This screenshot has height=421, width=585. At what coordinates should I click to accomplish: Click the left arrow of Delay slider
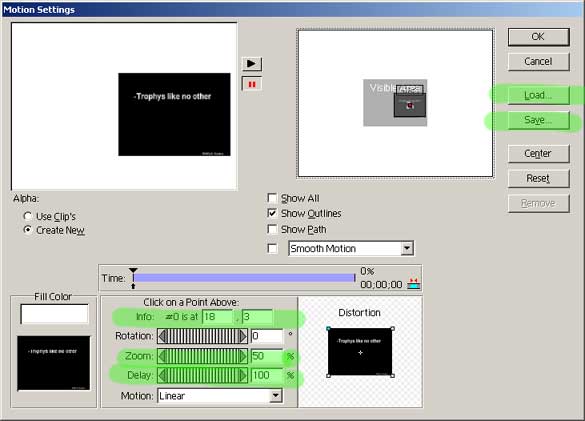pyautogui.click(x=162, y=375)
